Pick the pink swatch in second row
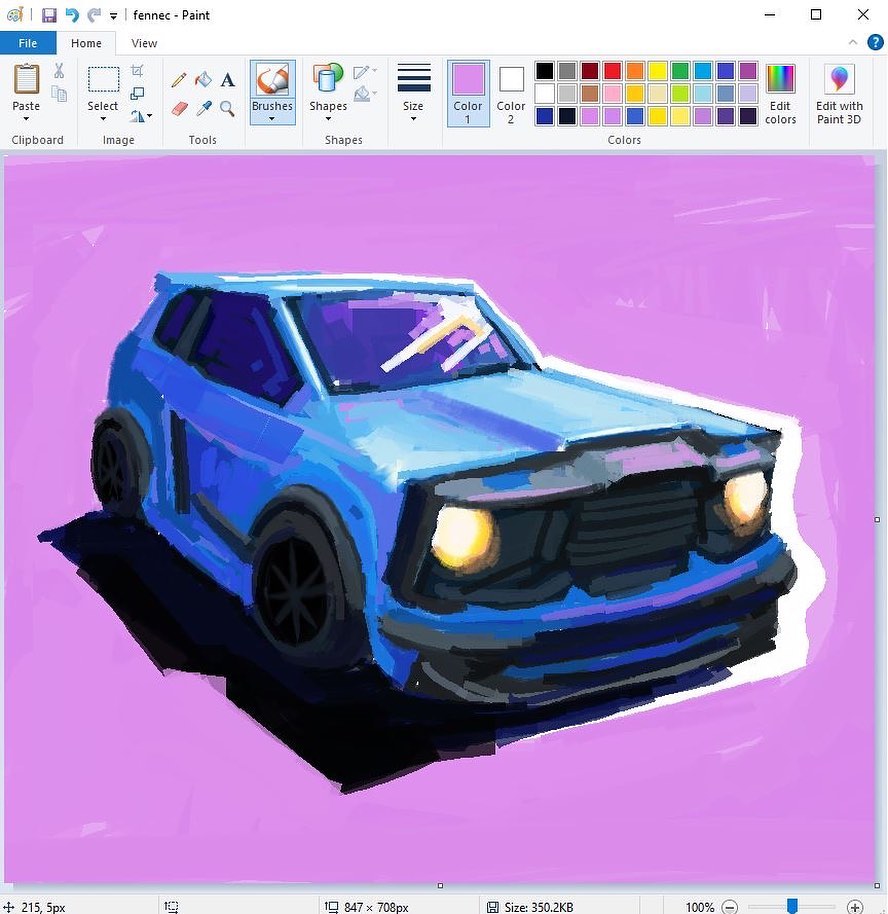The height and width of the screenshot is (914, 888). 612,93
